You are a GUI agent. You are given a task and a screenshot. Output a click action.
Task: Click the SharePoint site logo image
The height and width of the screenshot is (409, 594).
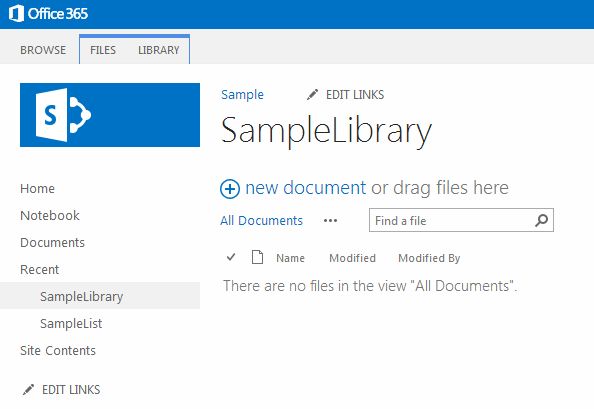(110, 115)
